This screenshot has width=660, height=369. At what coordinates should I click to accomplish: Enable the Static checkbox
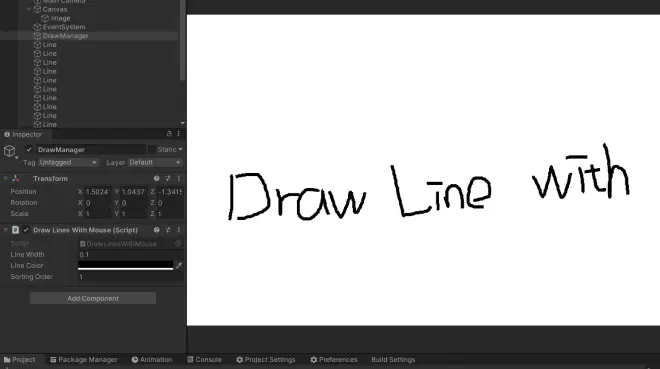click(x=152, y=149)
